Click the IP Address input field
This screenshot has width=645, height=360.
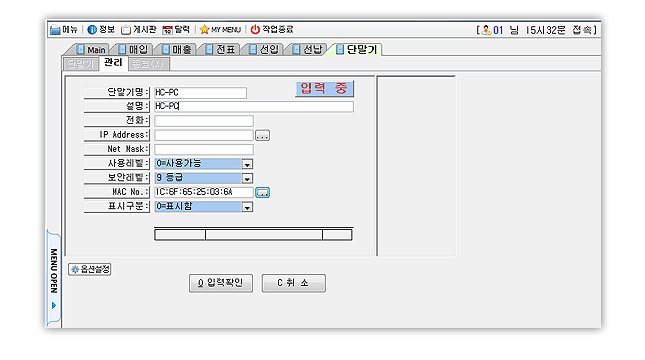[x=204, y=135]
